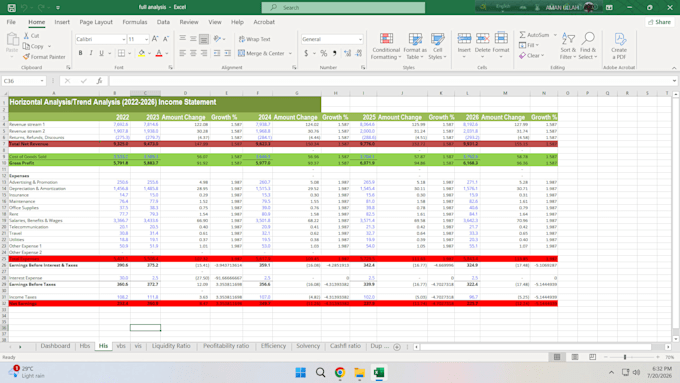This screenshot has width=680, height=383.
Task: Toggle Italic formatting
Action: tap(91, 53)
